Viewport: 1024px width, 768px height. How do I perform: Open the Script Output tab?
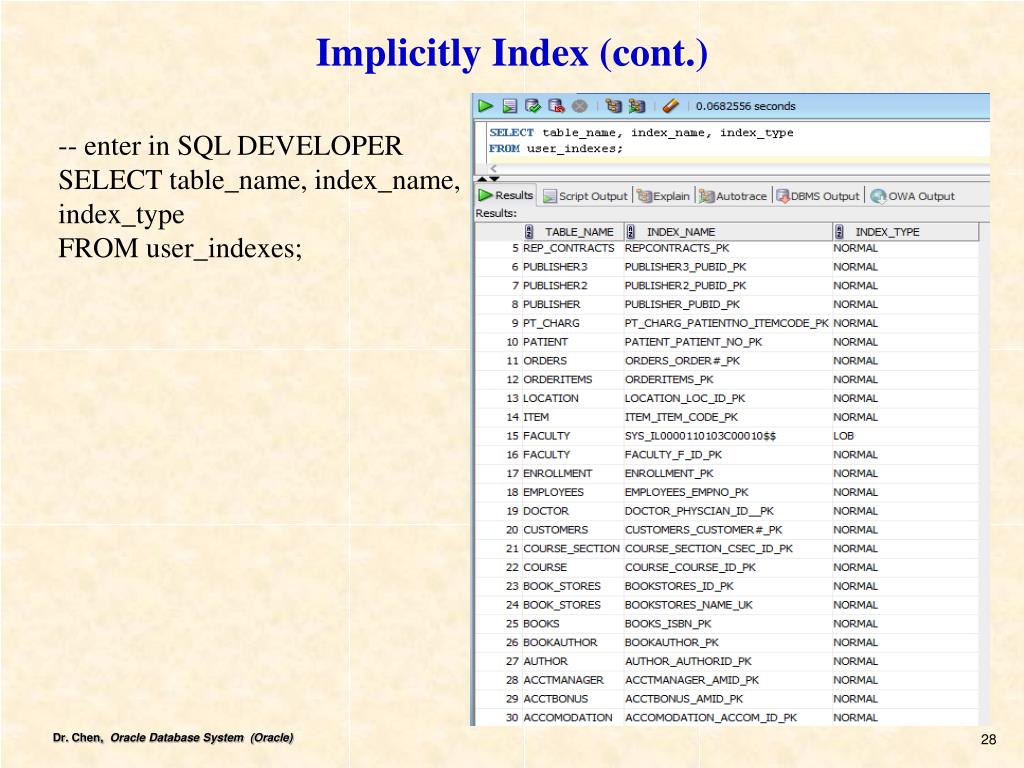(x=585, y=196)
